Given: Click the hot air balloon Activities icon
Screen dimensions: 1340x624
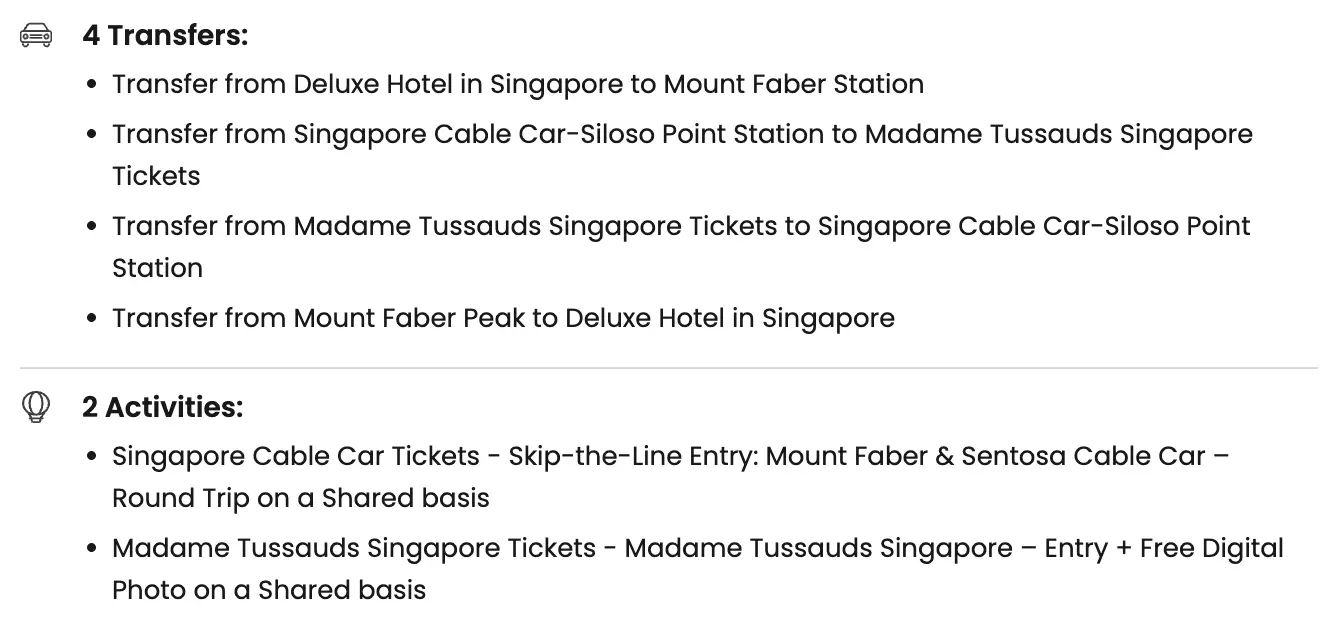Looking at the screenshot, I should tap(36, 407).
